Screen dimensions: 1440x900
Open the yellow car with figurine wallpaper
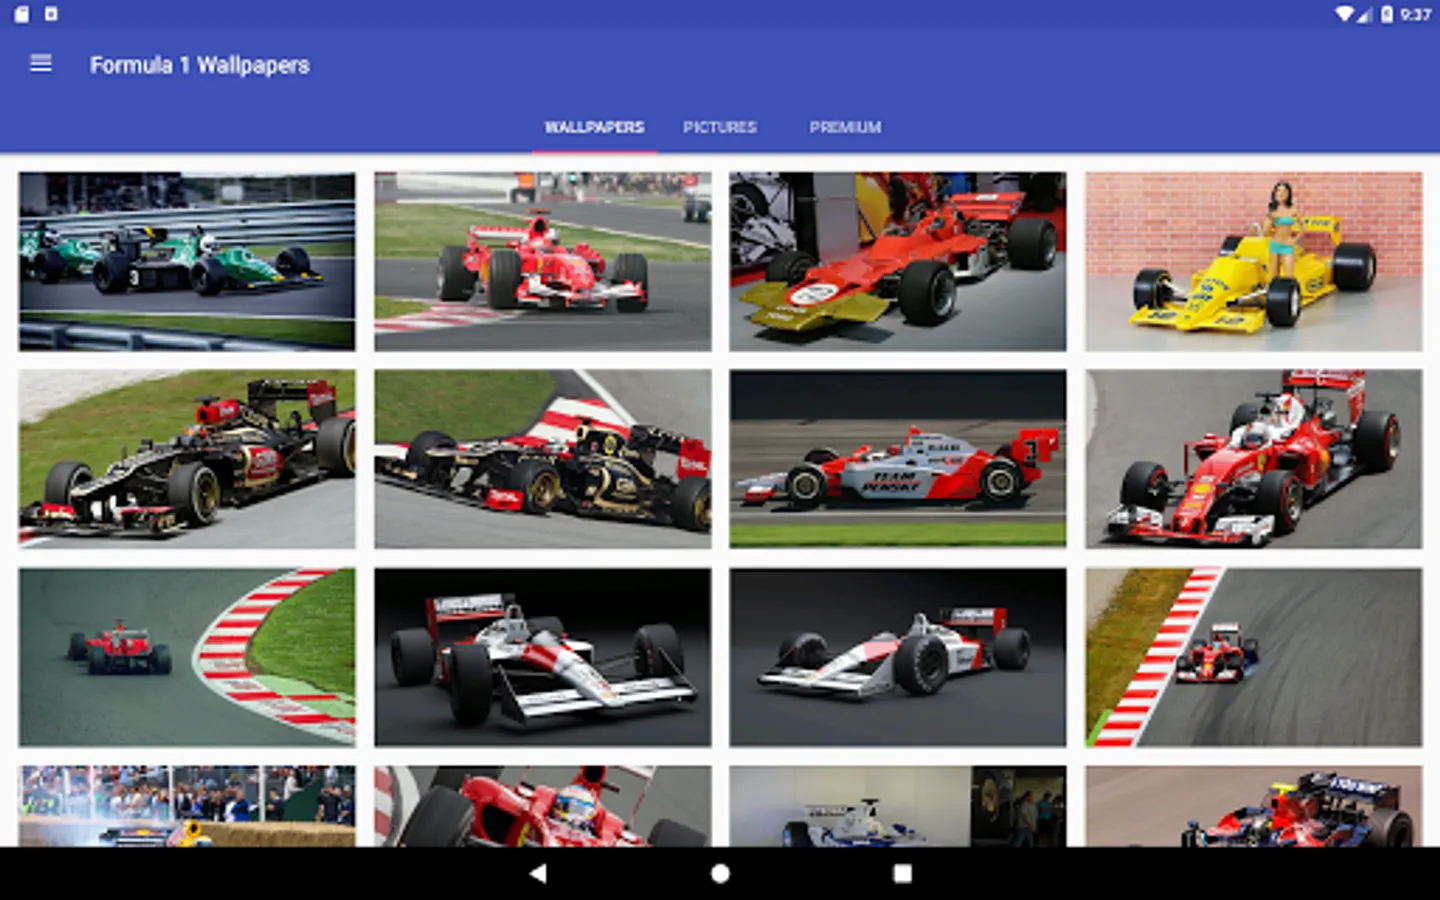(1254, 261)
